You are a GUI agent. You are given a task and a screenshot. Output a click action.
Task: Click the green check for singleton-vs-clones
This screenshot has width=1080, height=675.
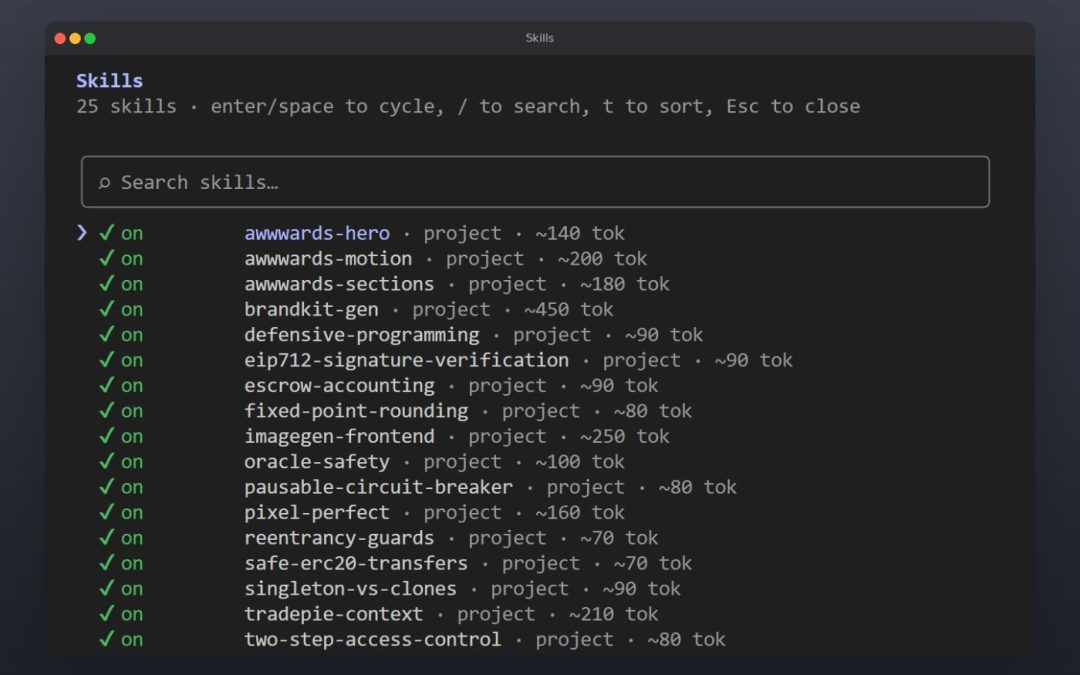(106, 588)
